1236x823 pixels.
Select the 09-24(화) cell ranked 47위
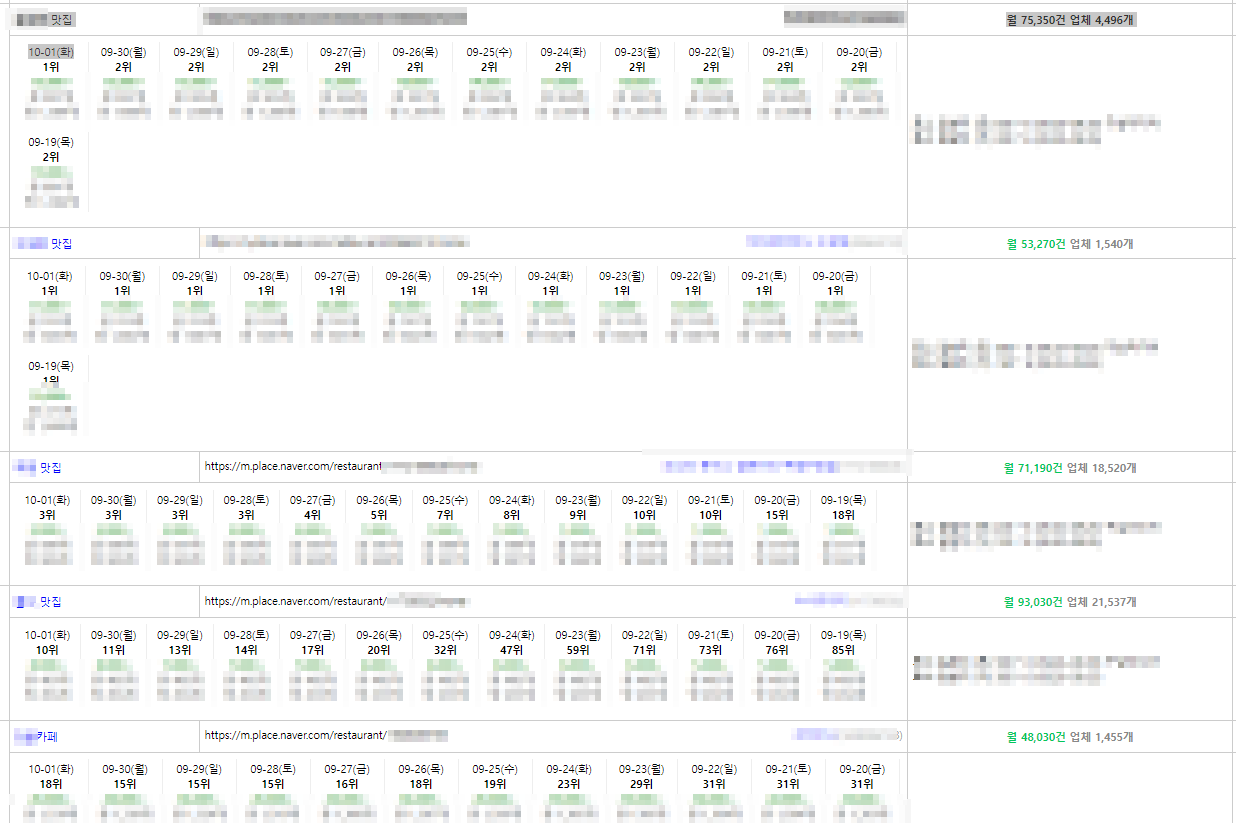tap(511, 643)
